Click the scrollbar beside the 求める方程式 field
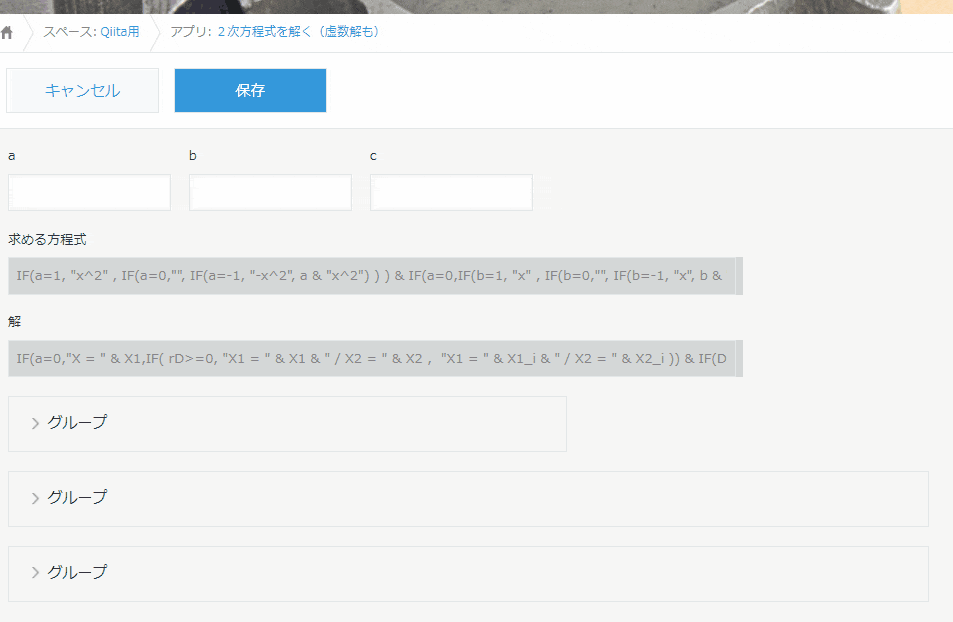 (738, 275)
